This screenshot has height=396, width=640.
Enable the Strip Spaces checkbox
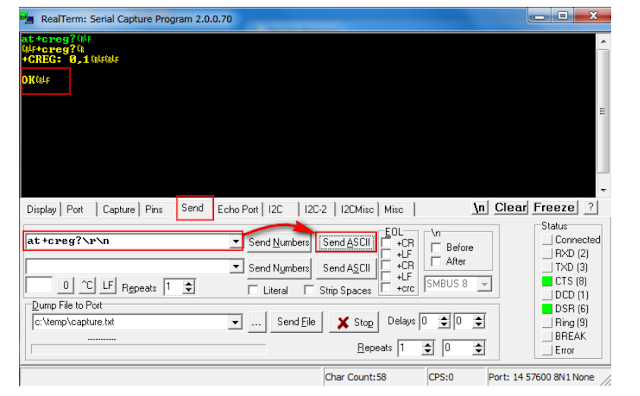coord(309,290)
